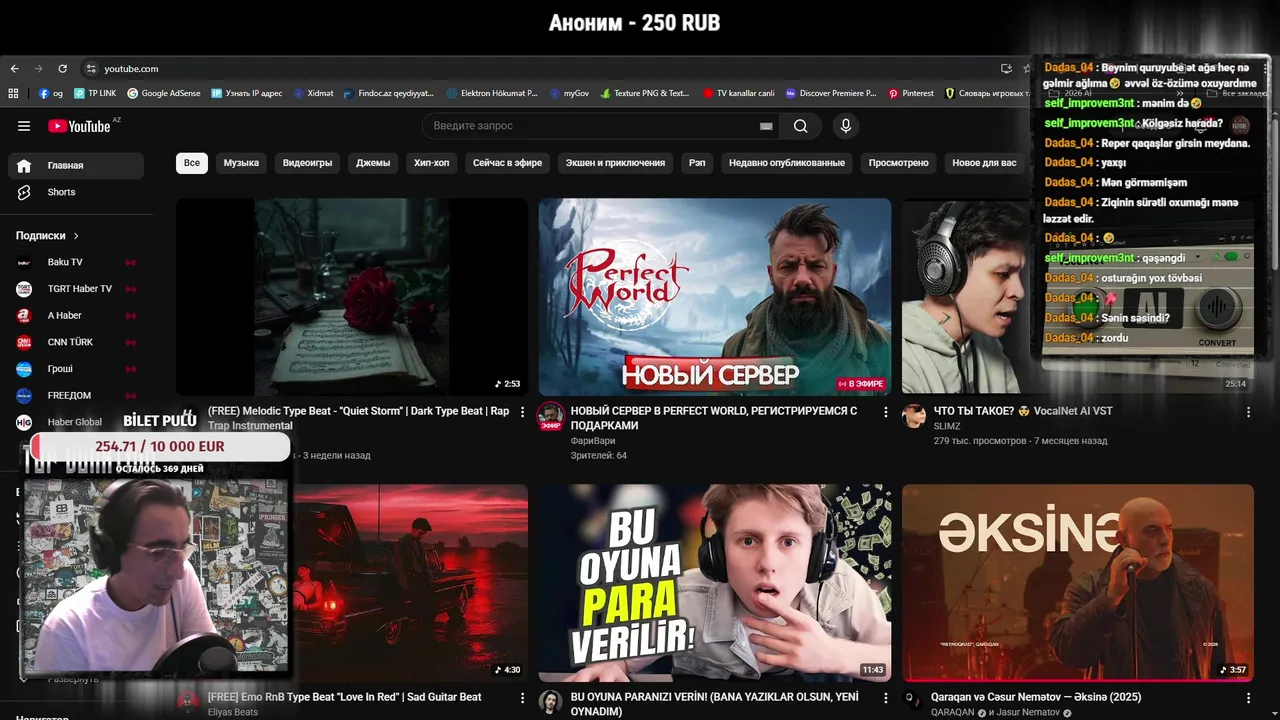Open options menu for Love In Red video

[522, 698]
